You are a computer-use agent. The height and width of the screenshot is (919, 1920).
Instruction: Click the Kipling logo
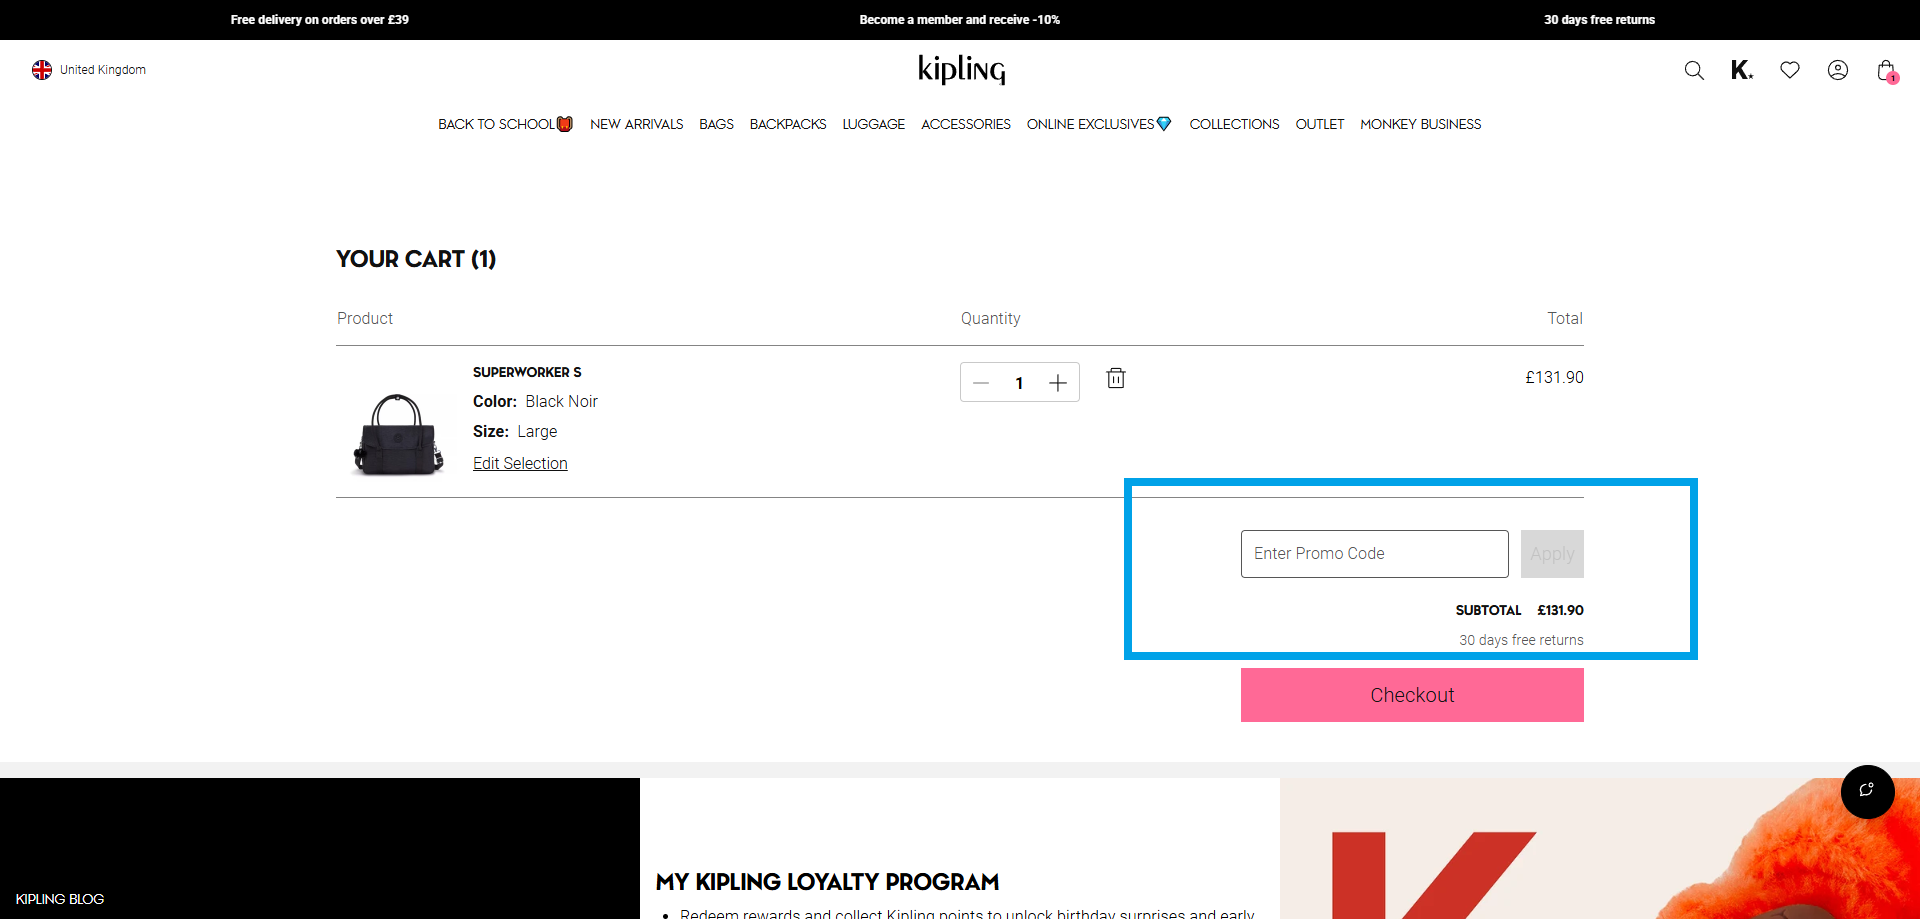tap(962, 69)
